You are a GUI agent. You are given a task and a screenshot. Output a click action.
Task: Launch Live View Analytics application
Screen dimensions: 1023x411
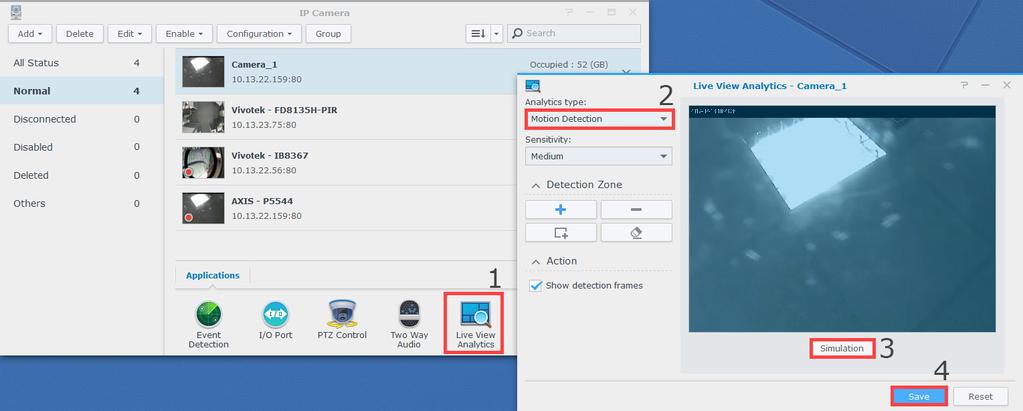(476, 325)
